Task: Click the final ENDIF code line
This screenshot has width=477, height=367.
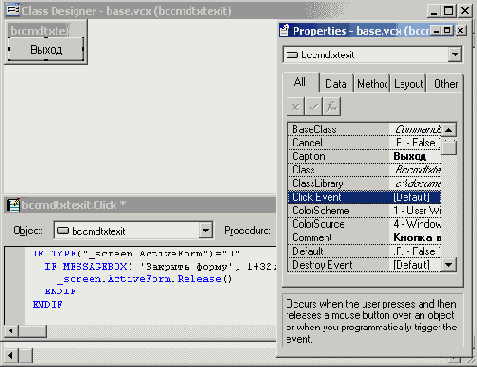Action: point(47,305)
